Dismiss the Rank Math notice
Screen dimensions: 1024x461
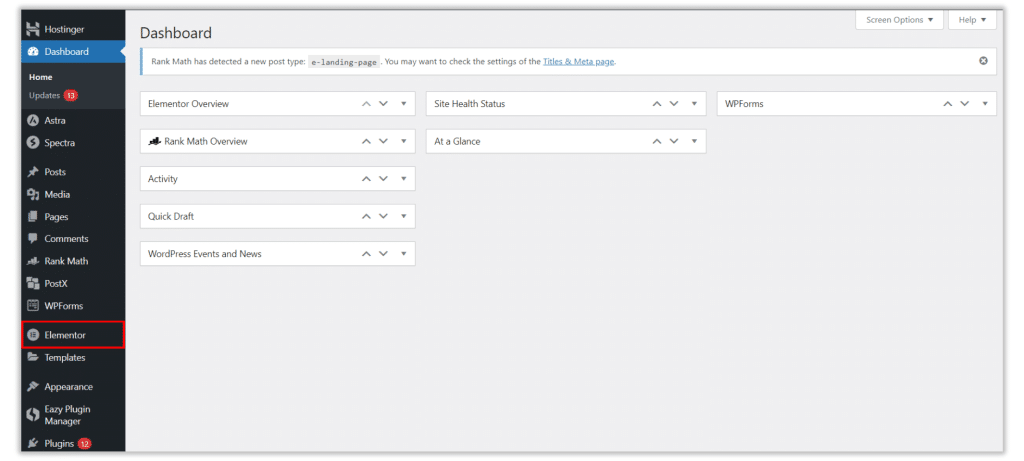tap(984, 61)
